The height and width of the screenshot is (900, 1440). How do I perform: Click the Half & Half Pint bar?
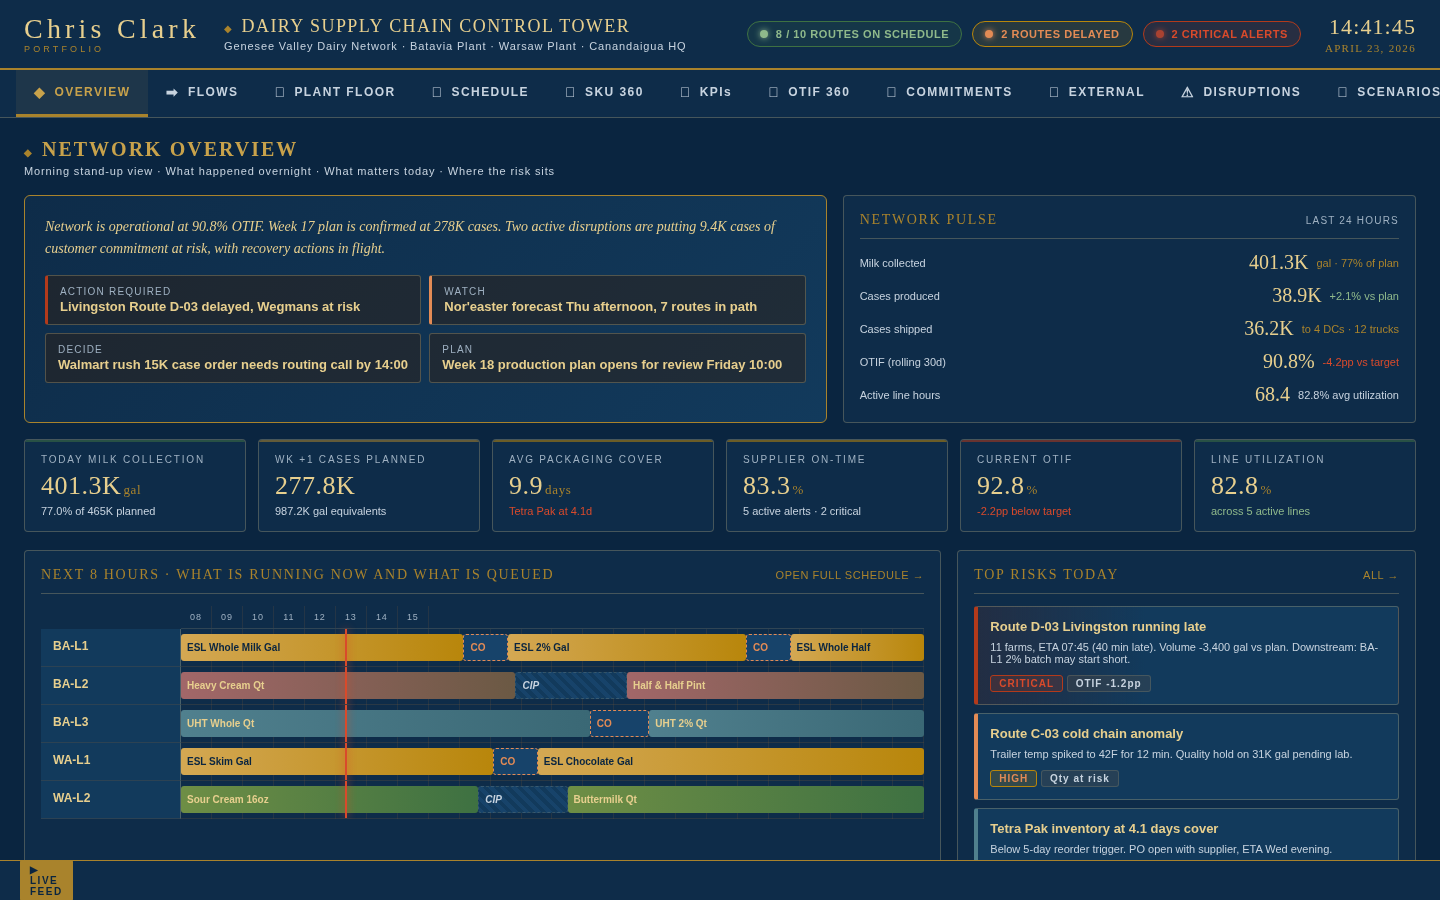[775, 685]
